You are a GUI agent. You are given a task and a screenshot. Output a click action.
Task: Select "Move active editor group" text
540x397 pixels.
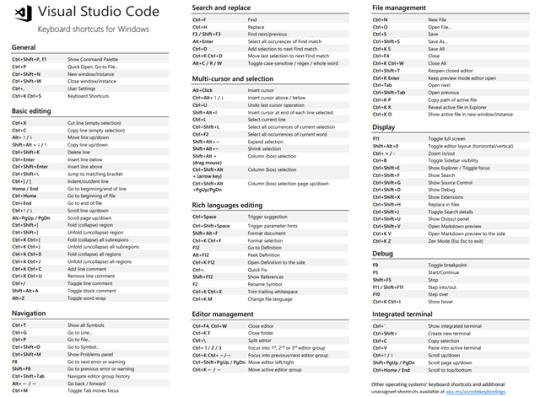[x=275, y=370]
